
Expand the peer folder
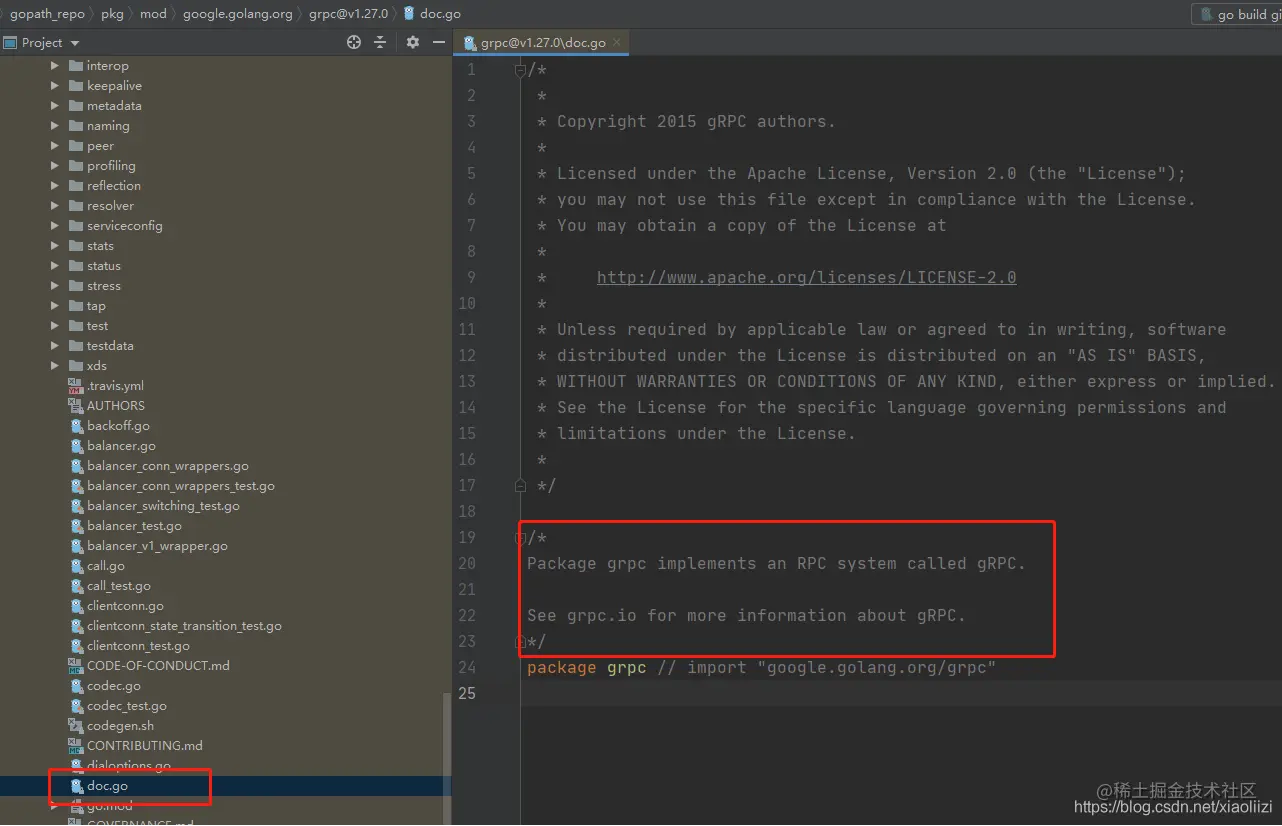click(55, 146)
